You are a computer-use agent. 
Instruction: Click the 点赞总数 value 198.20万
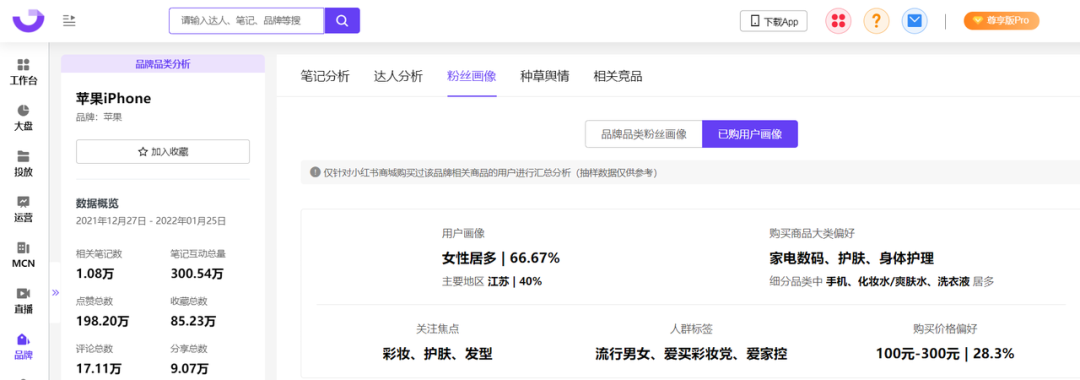(102, 321)
